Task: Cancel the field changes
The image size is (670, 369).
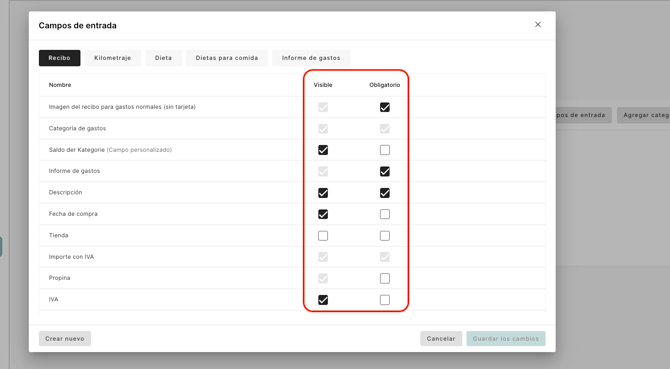Action: 441,339
